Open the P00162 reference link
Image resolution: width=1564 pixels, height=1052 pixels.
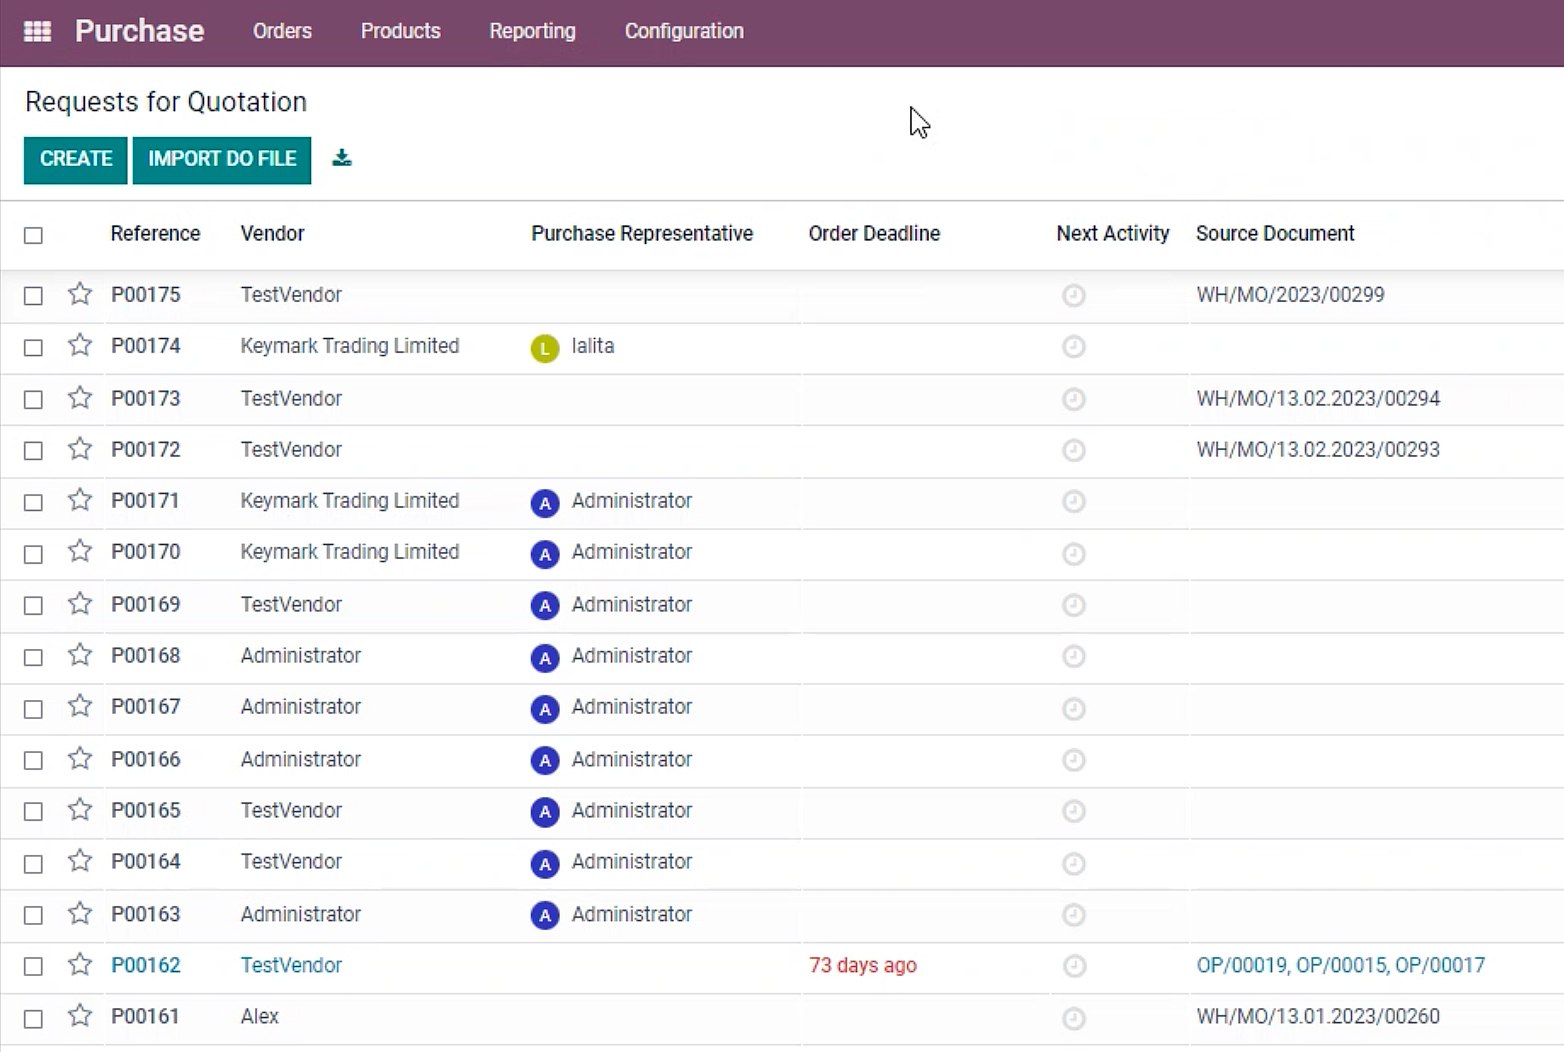(x=146, y=965)
